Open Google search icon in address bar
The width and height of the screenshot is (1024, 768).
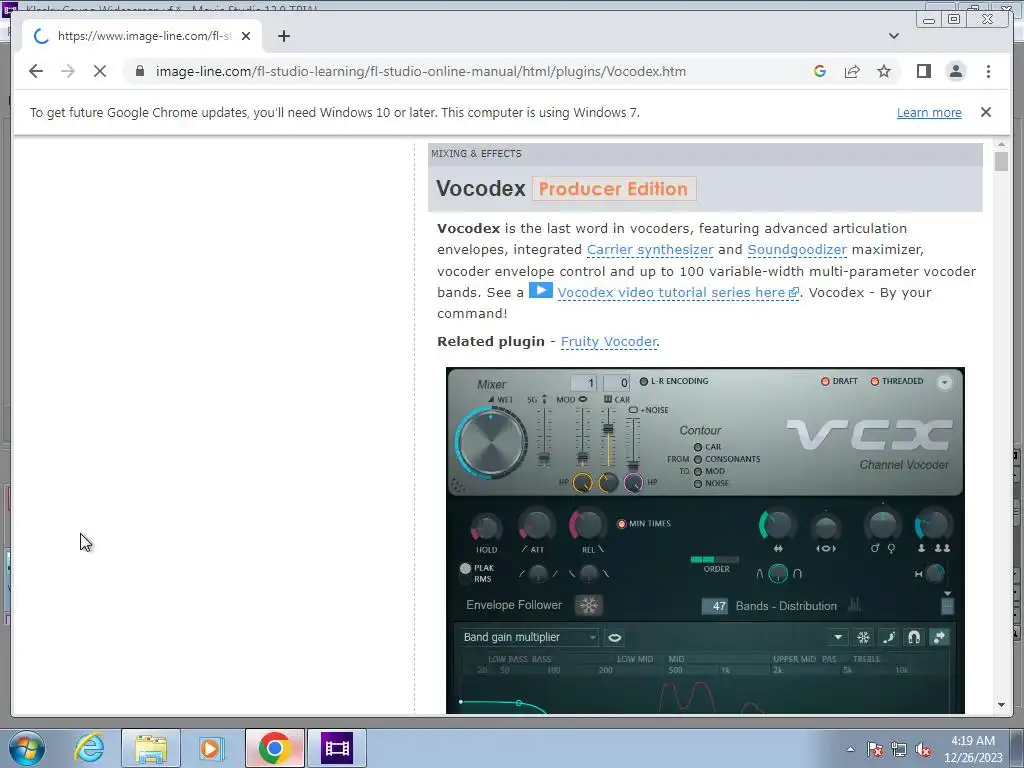coord(820,71)
